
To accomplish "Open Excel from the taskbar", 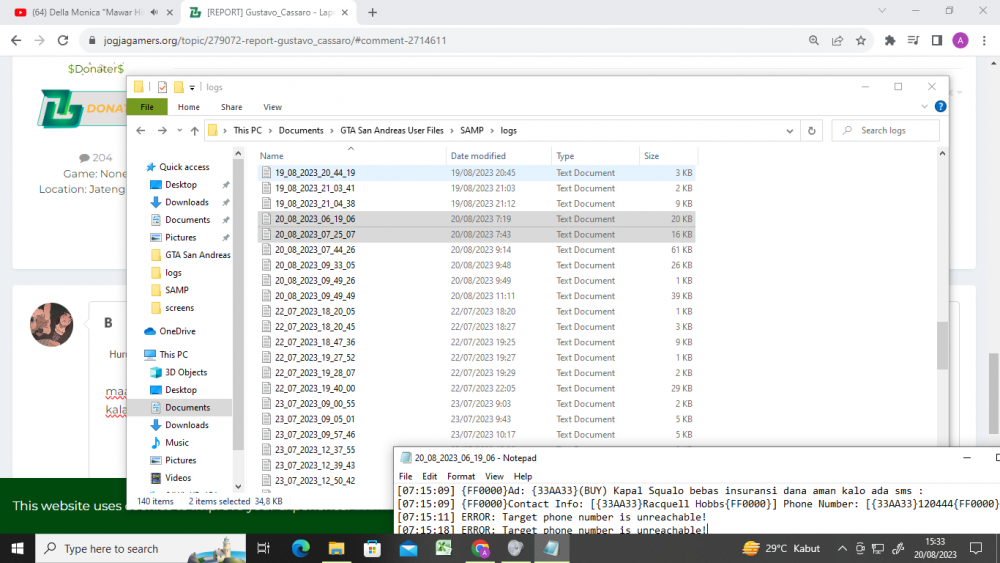I will coord(444,548).
